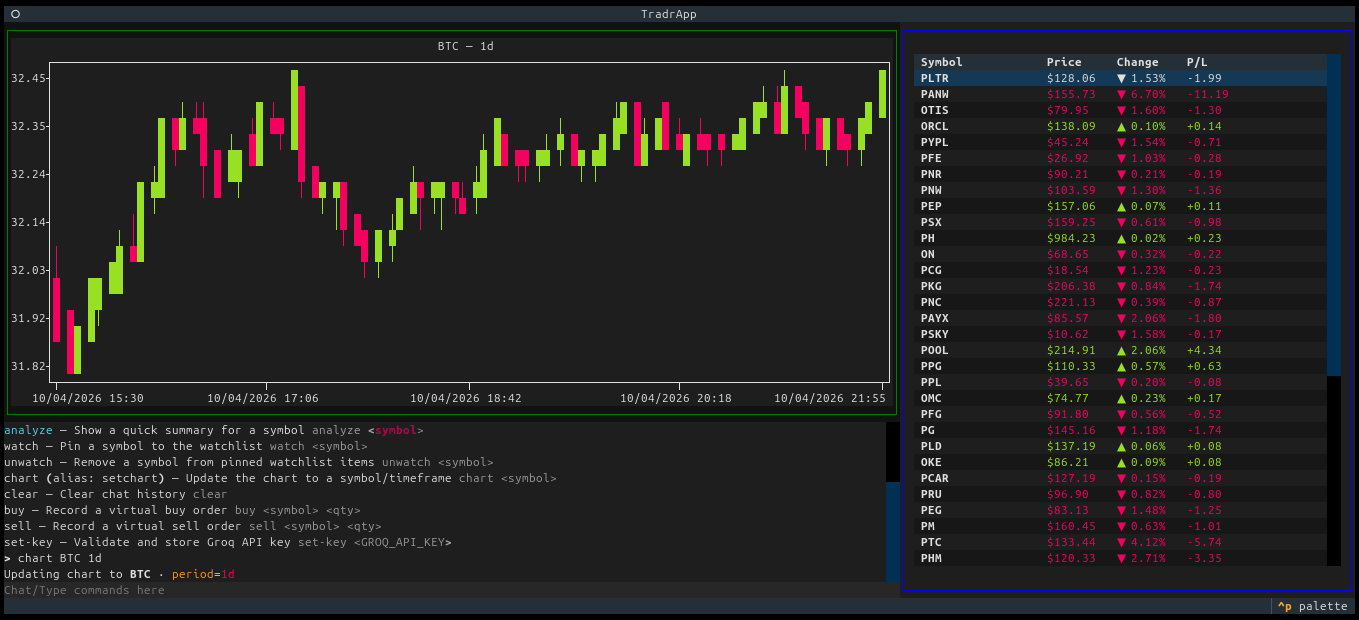Select the PSX symbol row
1359x620 pixels.
pos(1120,222)
